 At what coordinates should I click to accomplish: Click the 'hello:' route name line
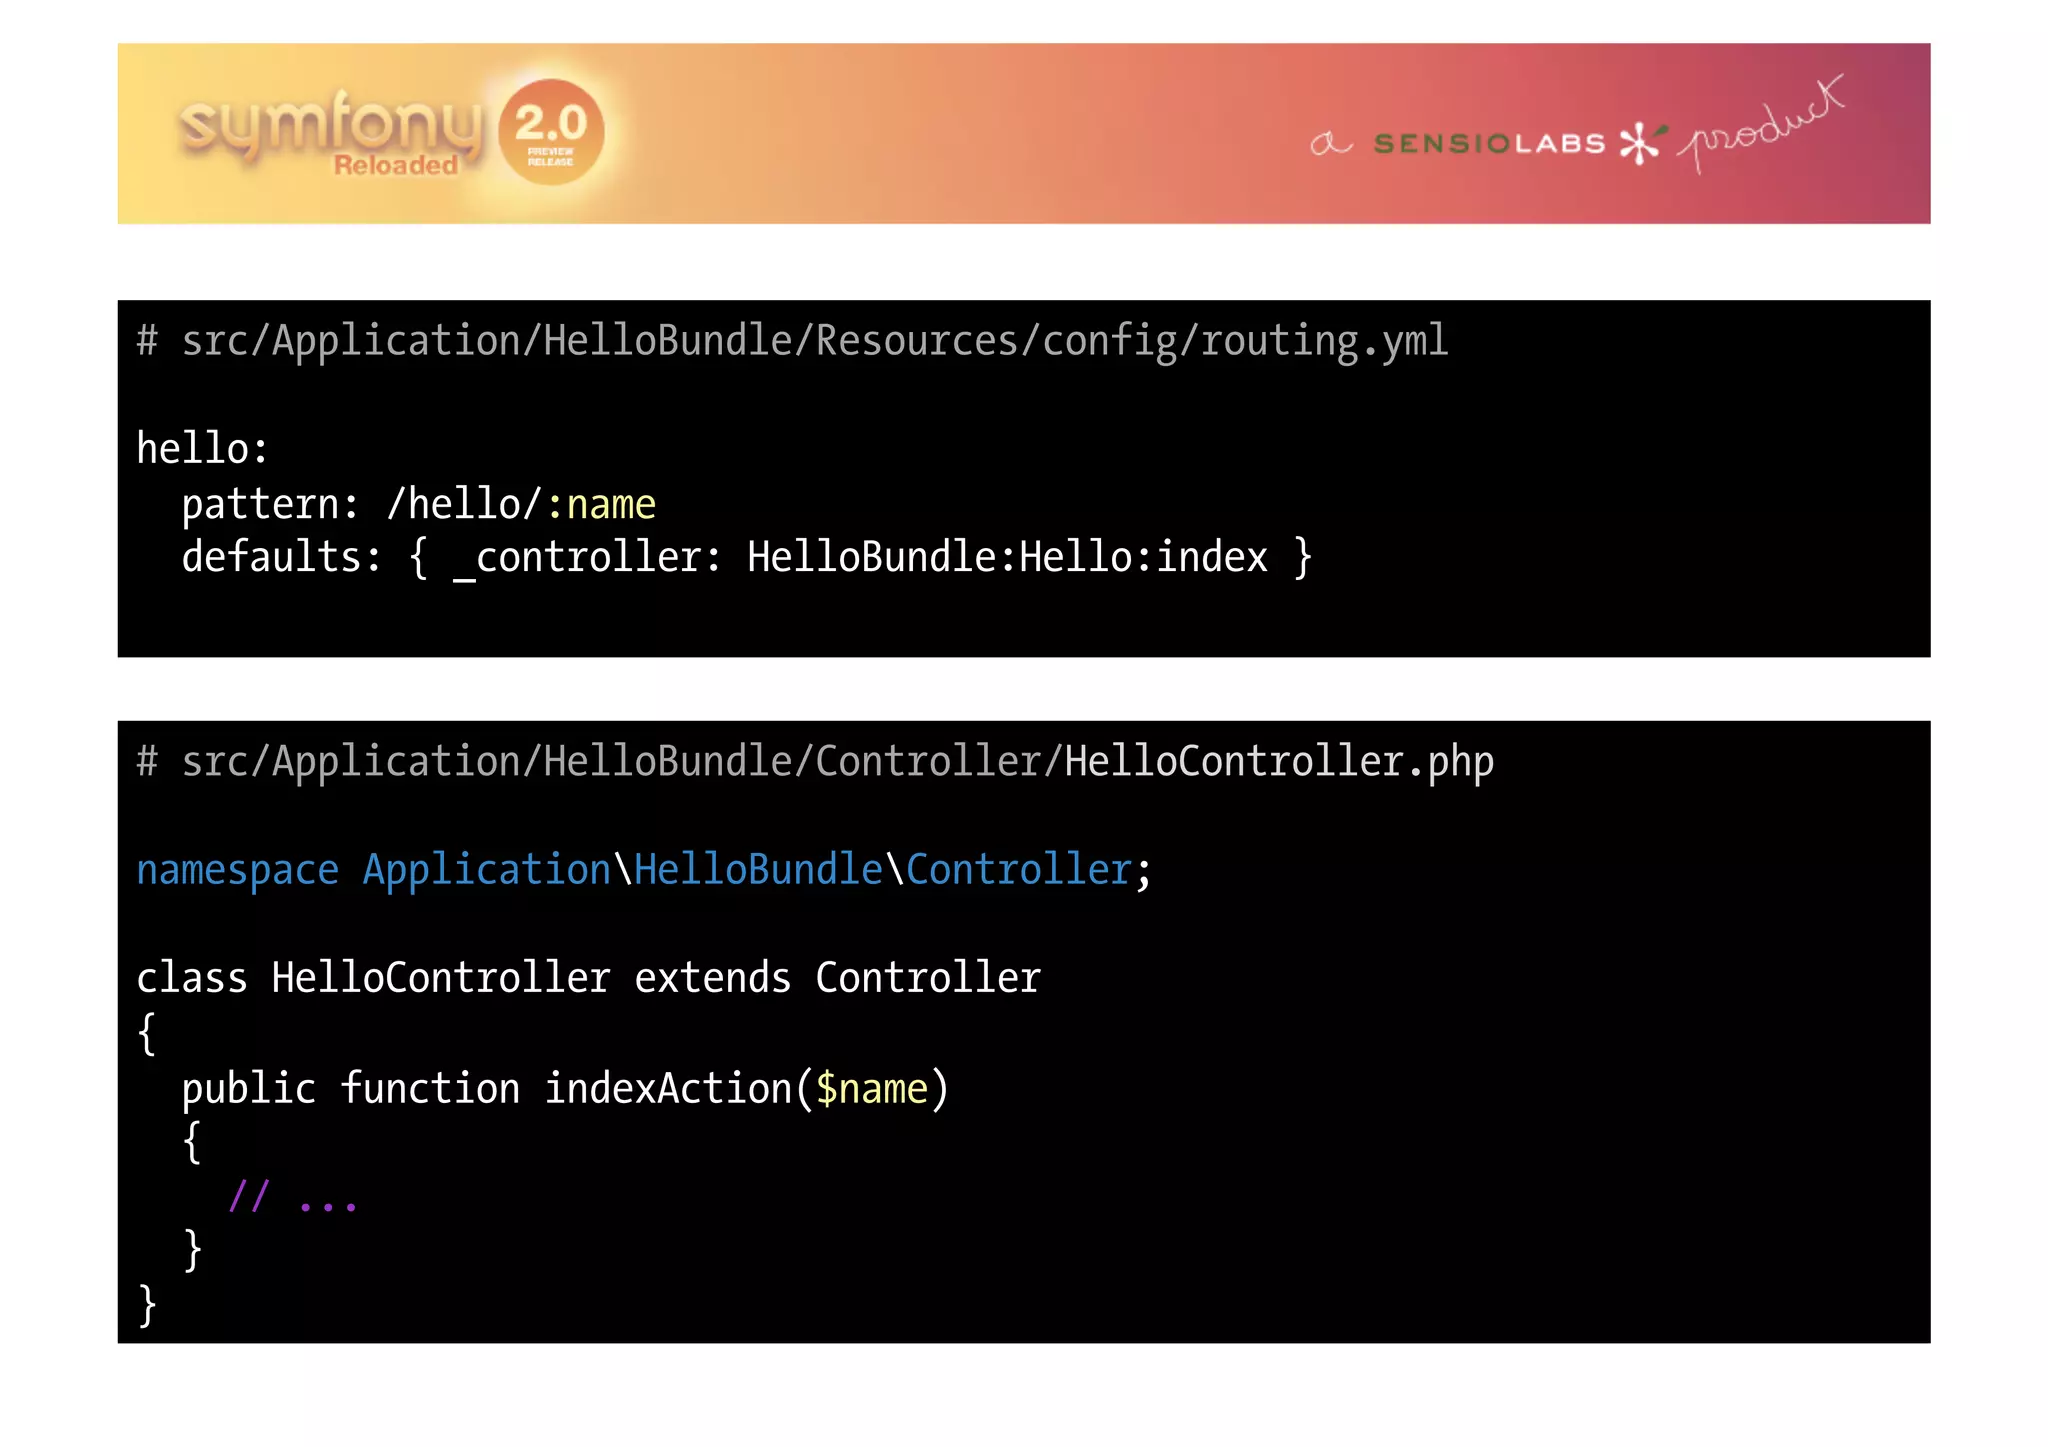click(202, 449)
